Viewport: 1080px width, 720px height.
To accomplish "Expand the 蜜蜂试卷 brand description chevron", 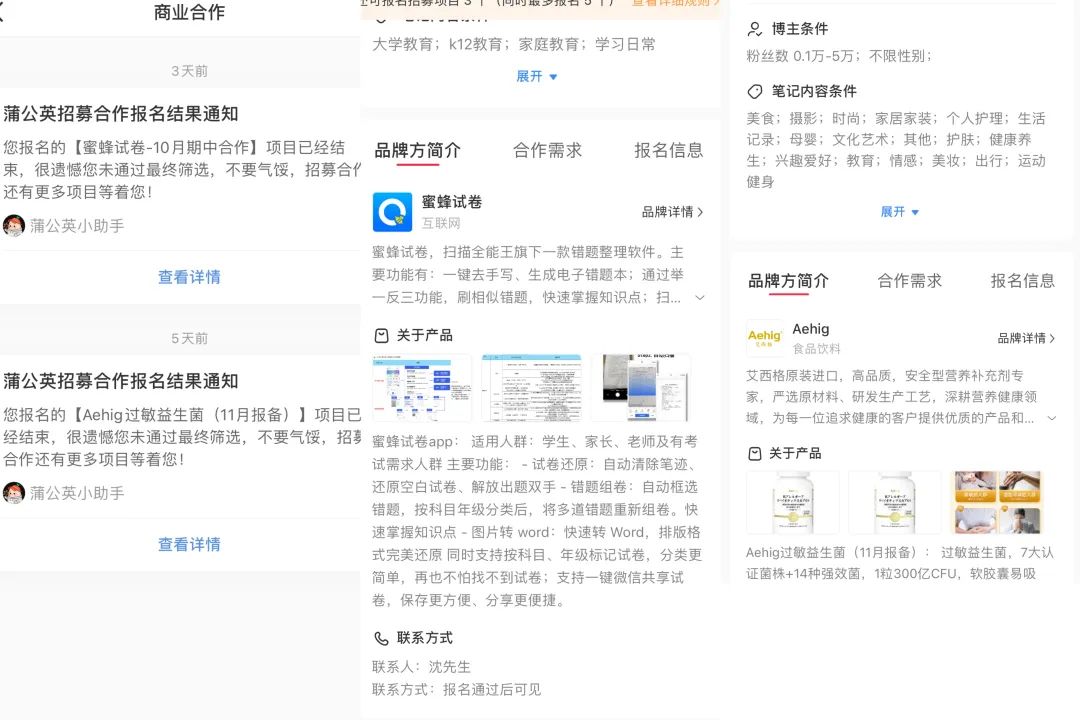I will click(699, 298).
